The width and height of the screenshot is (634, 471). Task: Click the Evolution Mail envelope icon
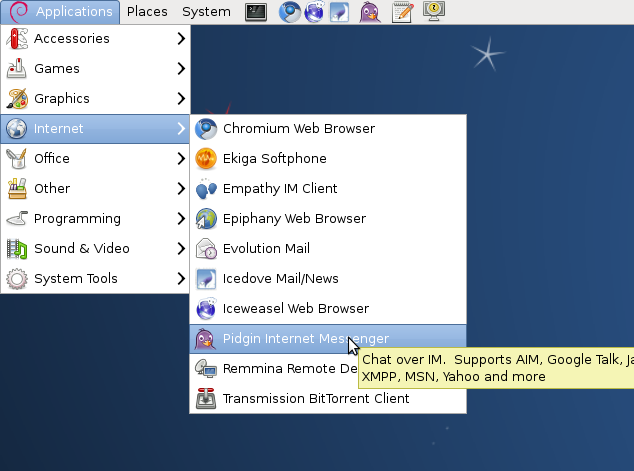[x=206, y=248]
